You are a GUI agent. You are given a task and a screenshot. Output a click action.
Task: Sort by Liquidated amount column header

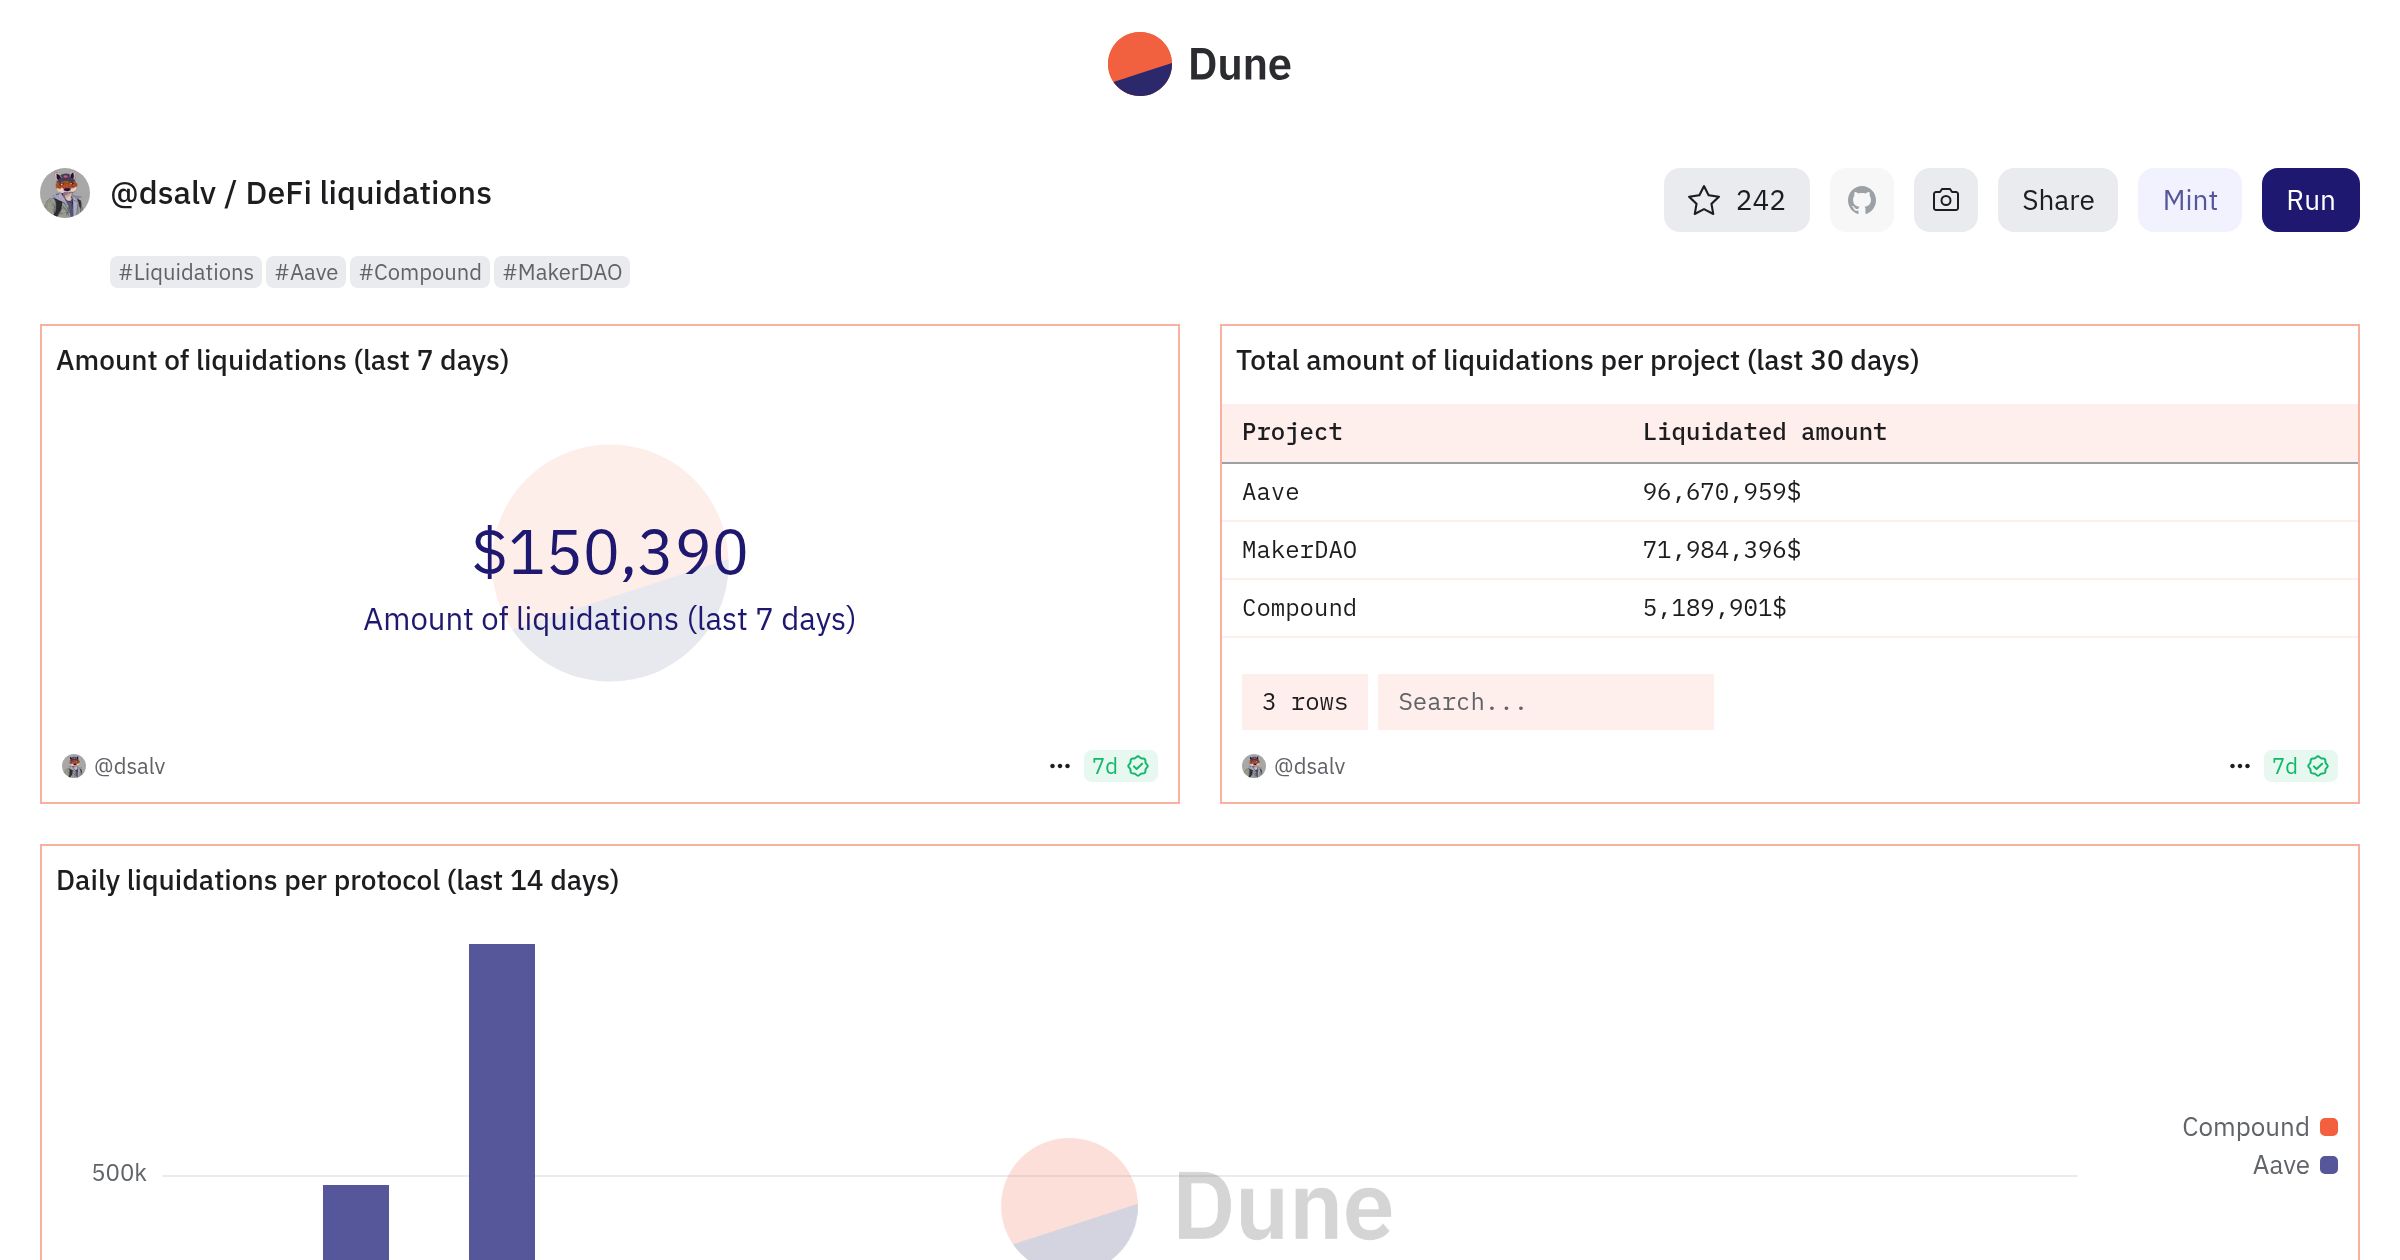pyautogui.click(x=1764, y=432)
